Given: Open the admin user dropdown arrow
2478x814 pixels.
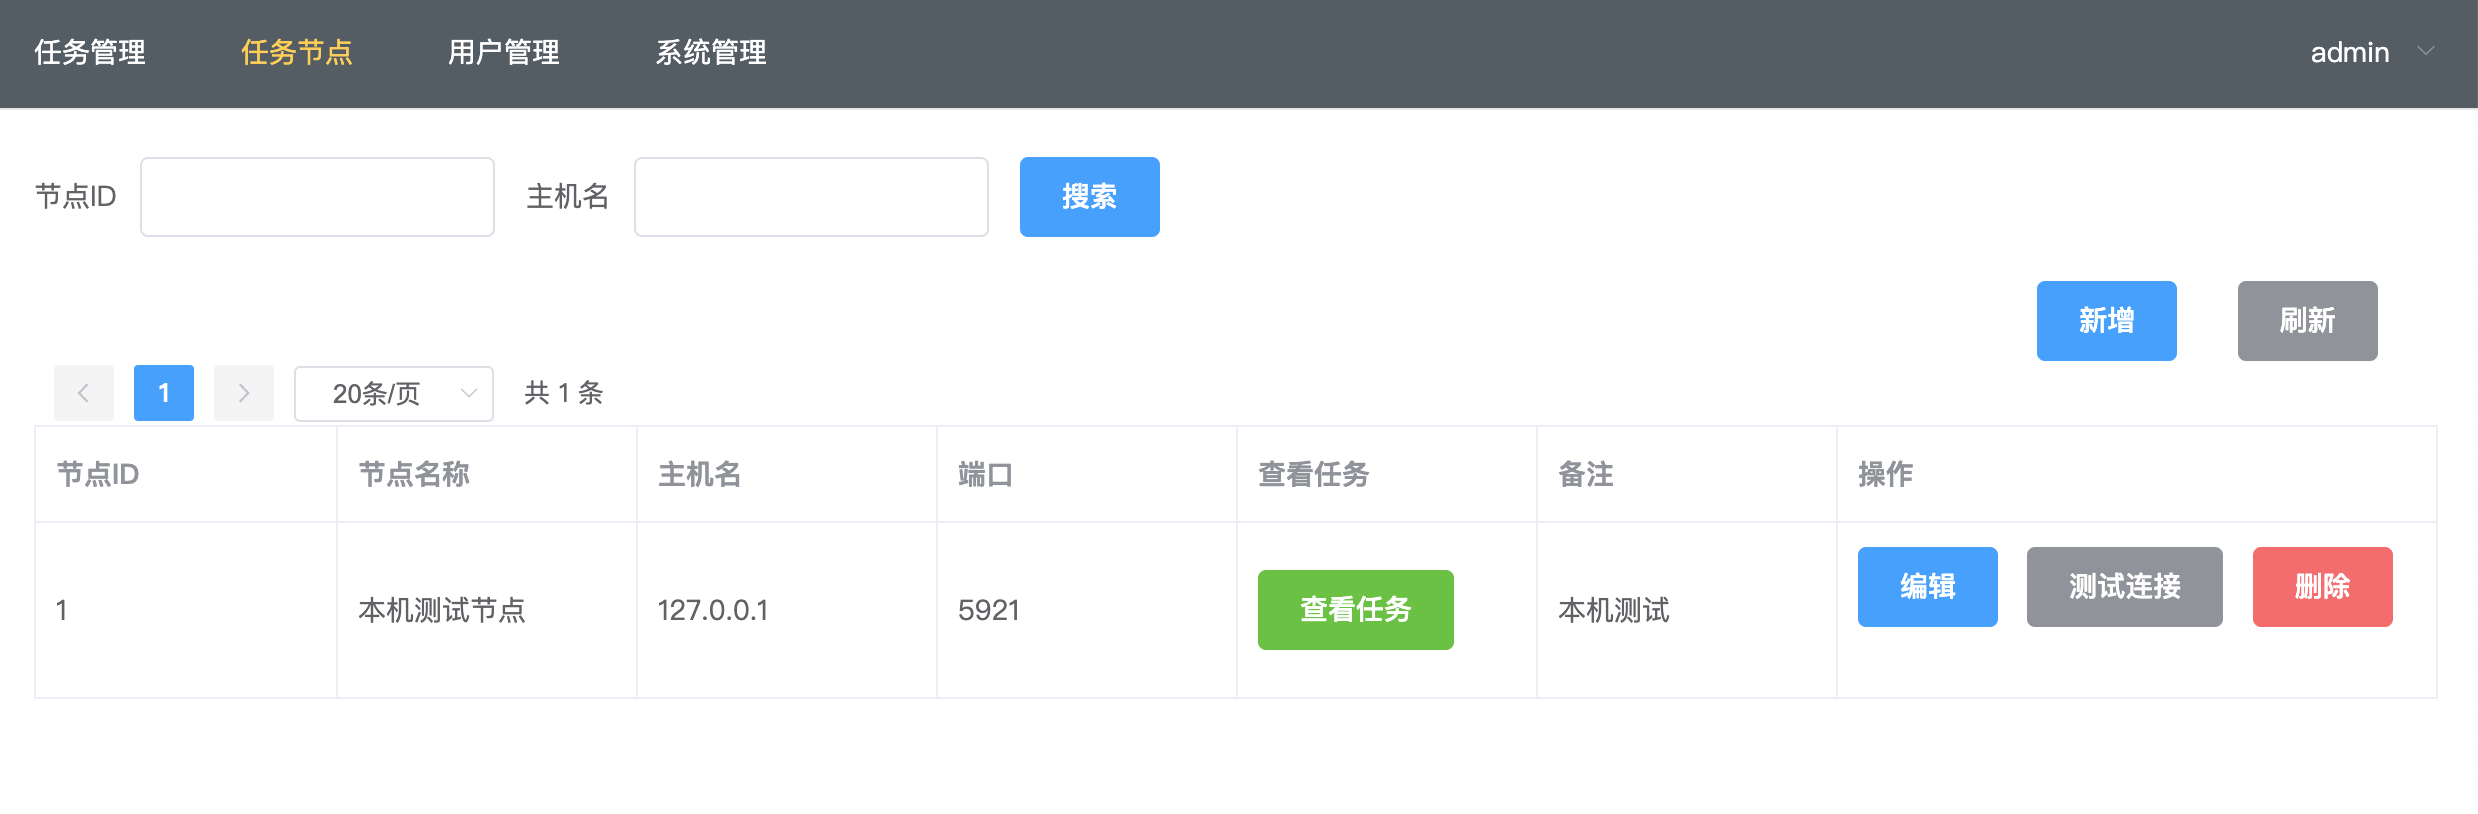Looking at the screenshot, I should pos(2425,51).
